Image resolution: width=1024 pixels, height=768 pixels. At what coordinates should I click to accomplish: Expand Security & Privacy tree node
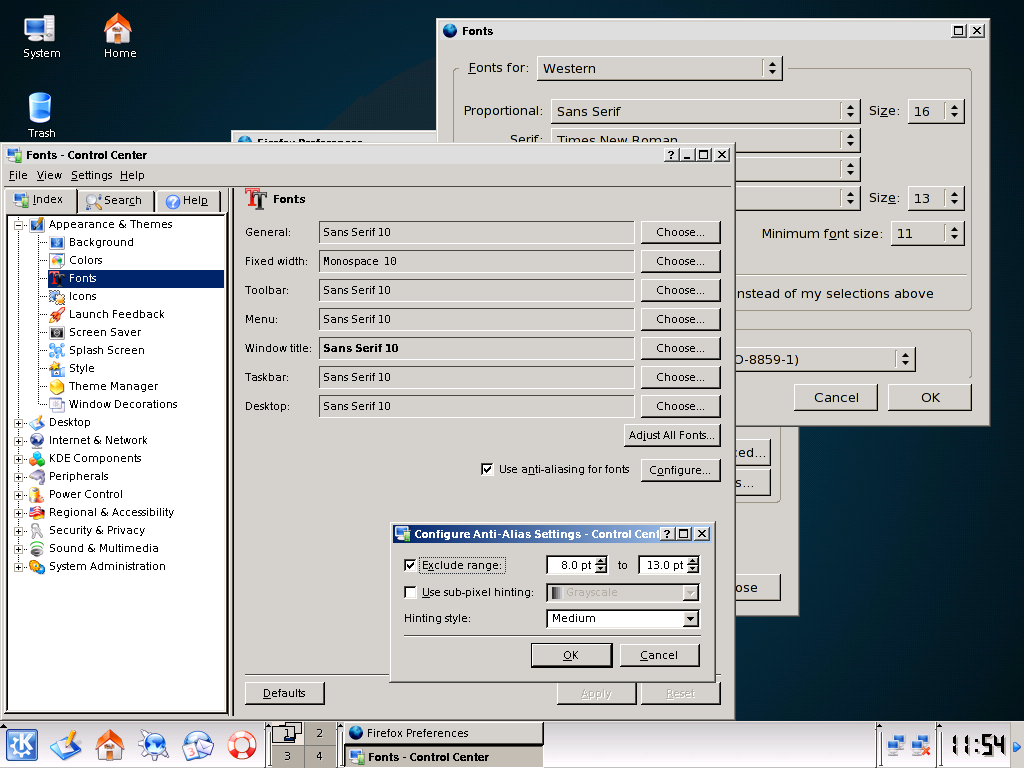click(x=19, y=530)
